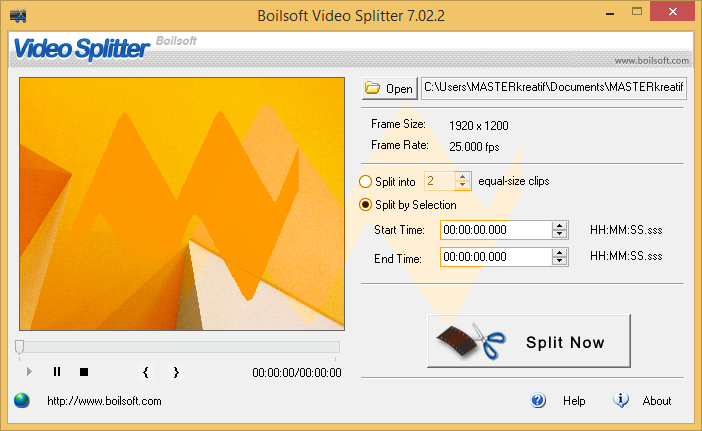Increase the number of equal-size clips
Screen dimensions: 702x431
pos(462,177)
